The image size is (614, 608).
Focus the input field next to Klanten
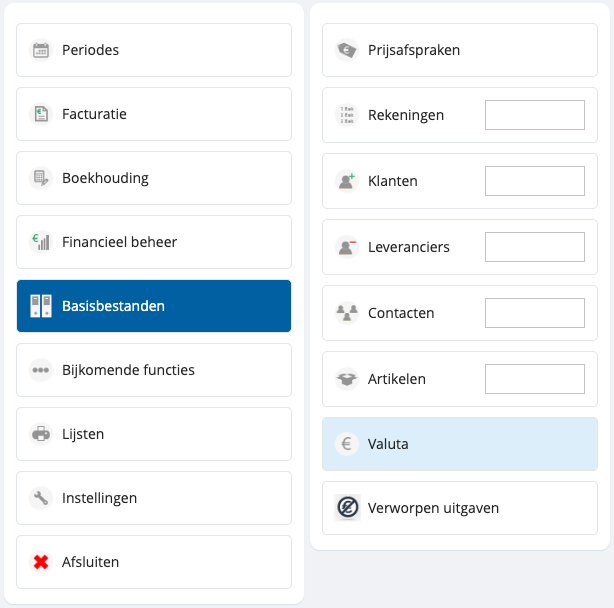(x=535, y=181)
